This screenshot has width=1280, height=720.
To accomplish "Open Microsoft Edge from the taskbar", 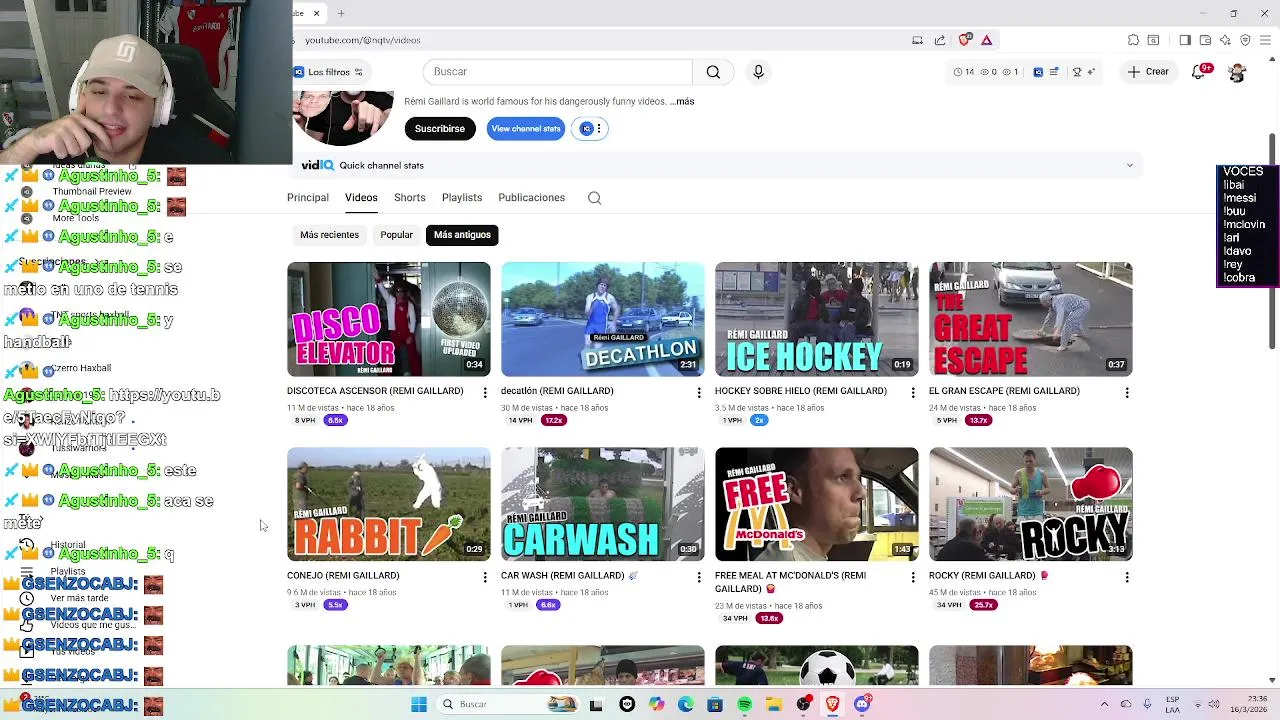I will [685, 704].
